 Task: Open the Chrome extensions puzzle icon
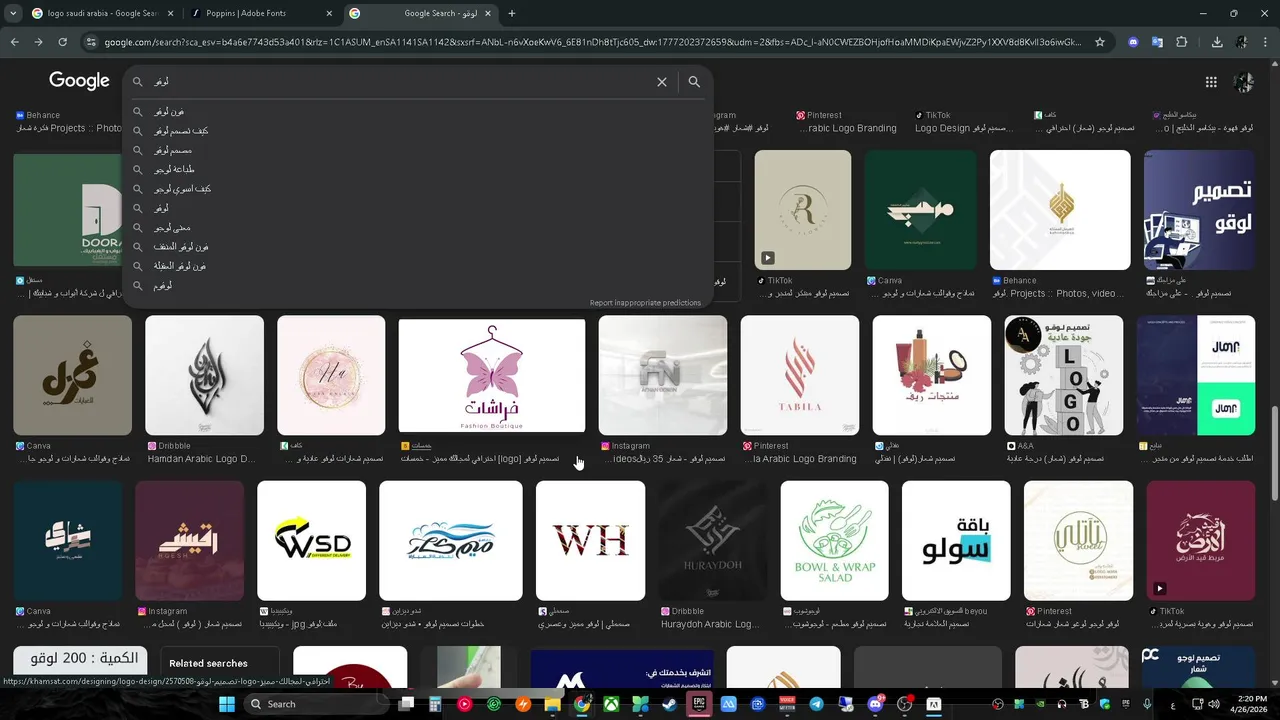[1182, 42]
